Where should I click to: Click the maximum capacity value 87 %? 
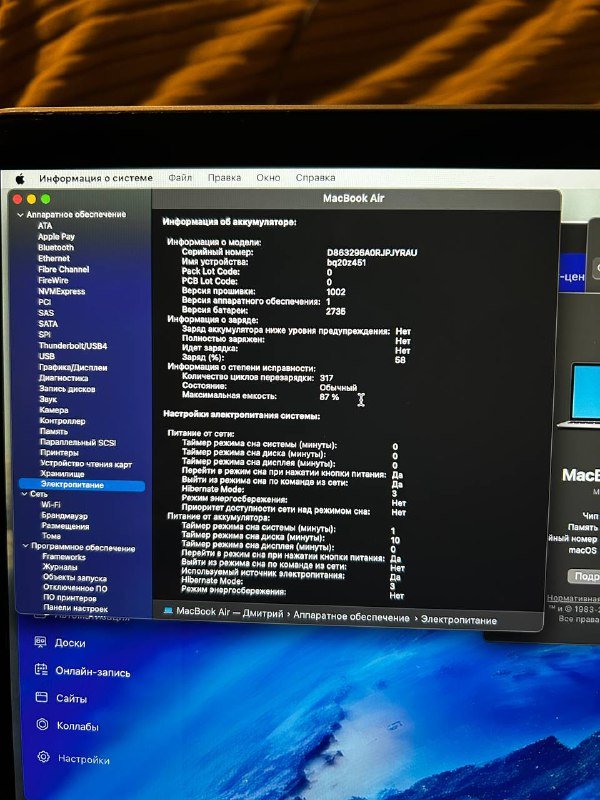tap(329, 397)
